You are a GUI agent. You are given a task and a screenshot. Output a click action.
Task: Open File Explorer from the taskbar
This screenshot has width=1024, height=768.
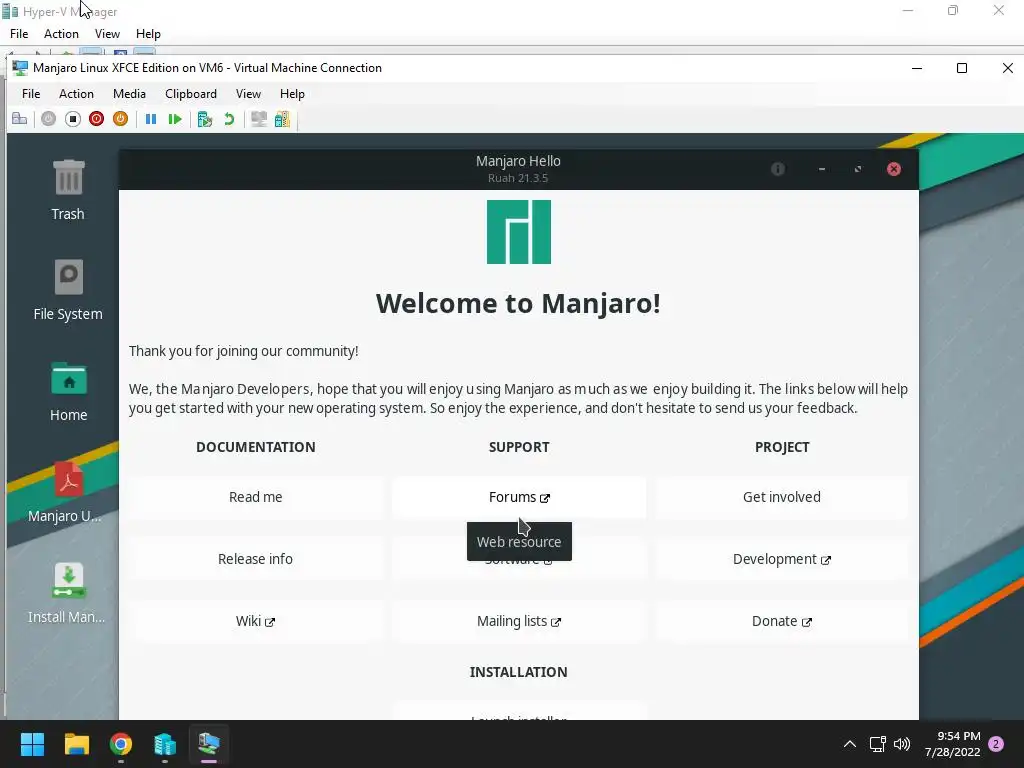click(x=76, y=744)
